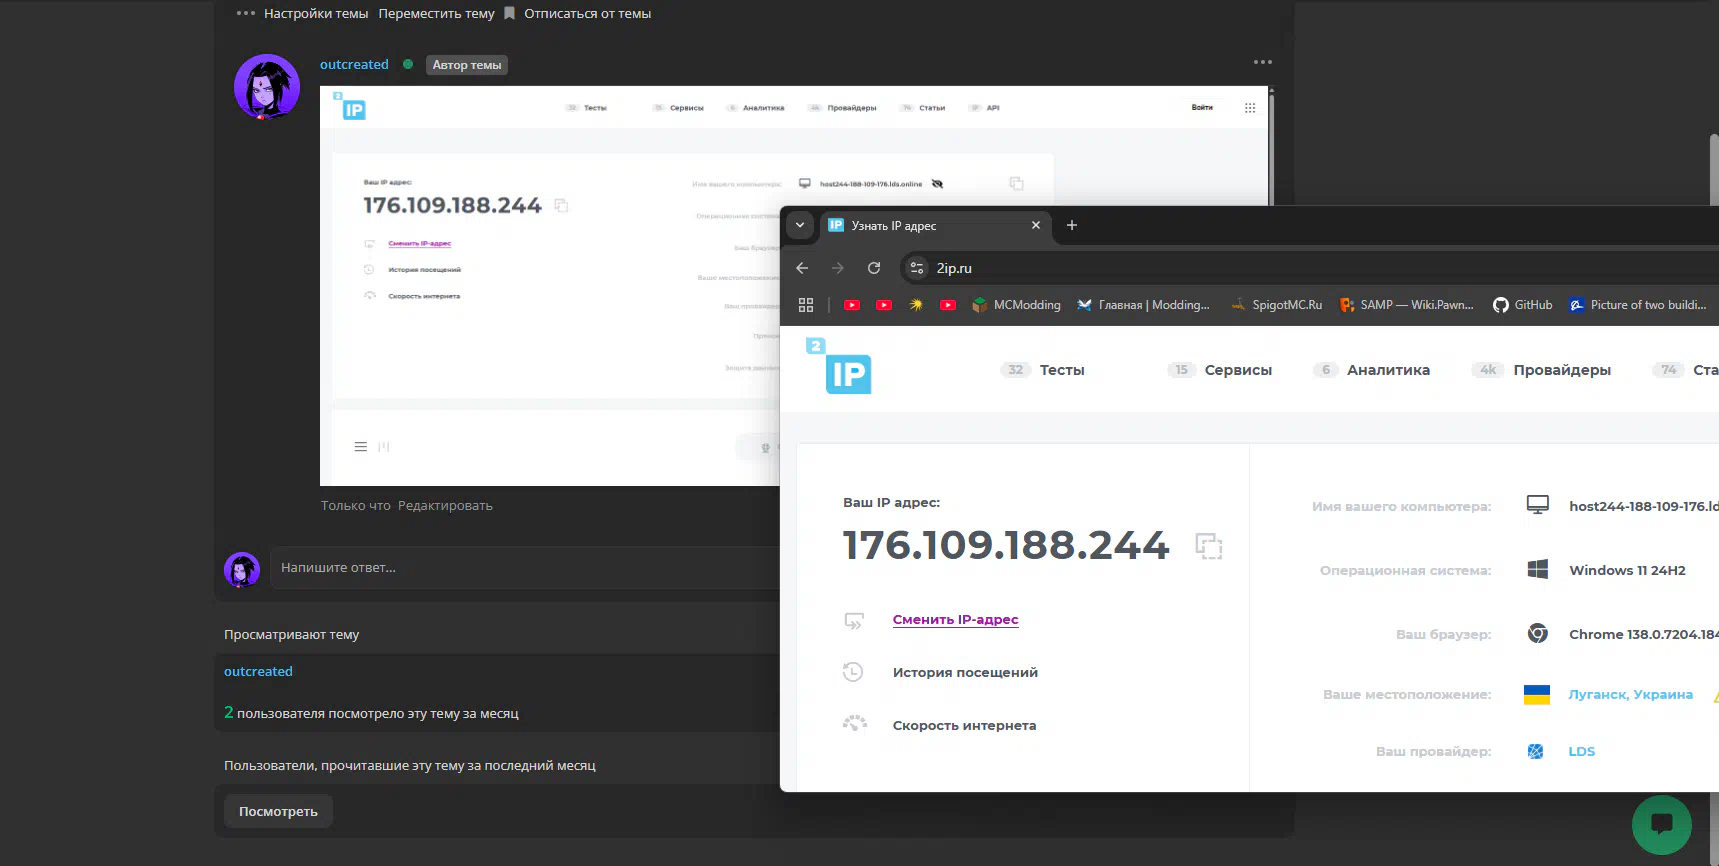The image size is (1719, 866).
Task: Open the MCModding bookmark
Action: click(x=1016, y=305)
